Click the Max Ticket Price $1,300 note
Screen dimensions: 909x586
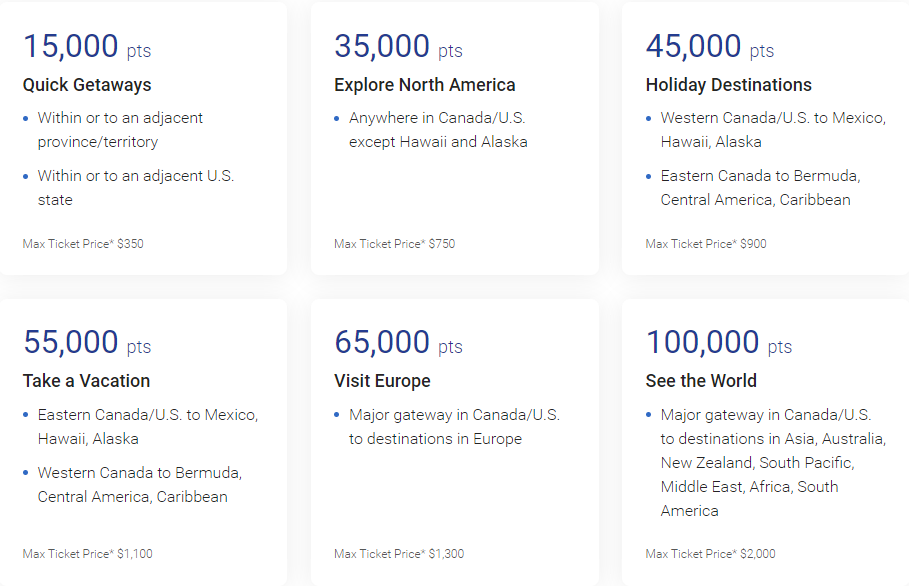pyautogui.click(x=399, y=554)
